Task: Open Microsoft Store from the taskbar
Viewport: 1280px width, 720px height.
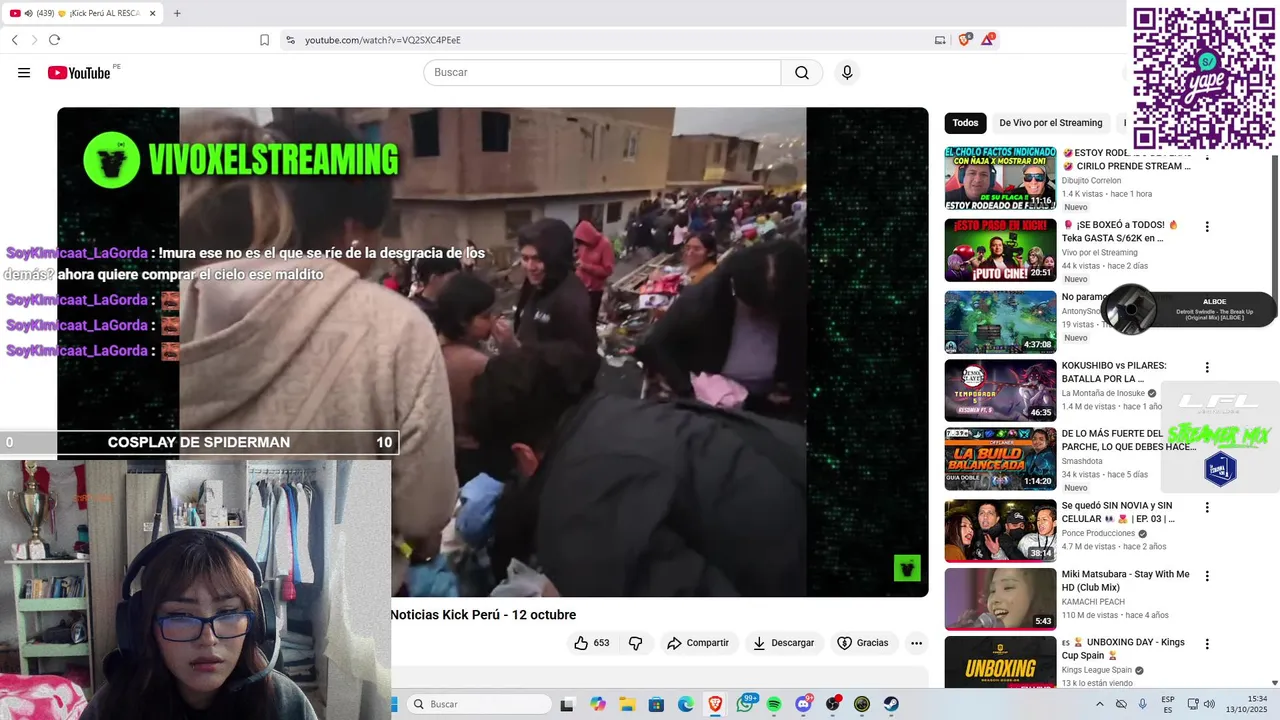Action: 656,704
